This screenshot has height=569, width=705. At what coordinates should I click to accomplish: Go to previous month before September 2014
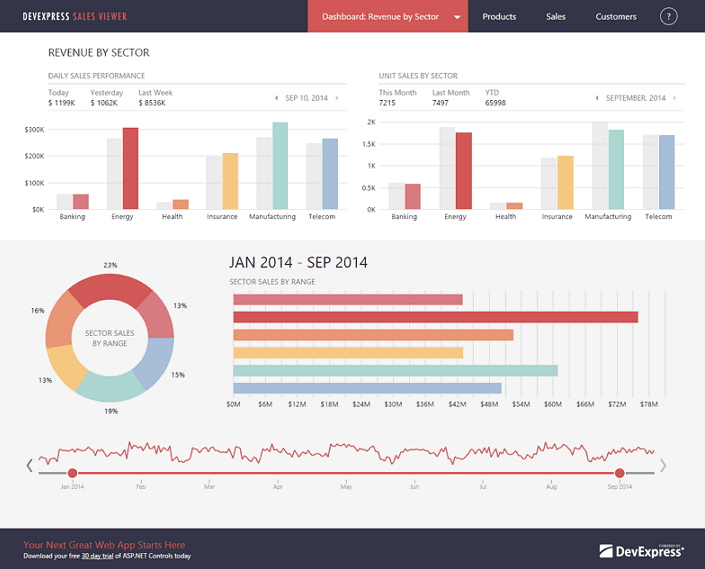(x=597, y=98)
